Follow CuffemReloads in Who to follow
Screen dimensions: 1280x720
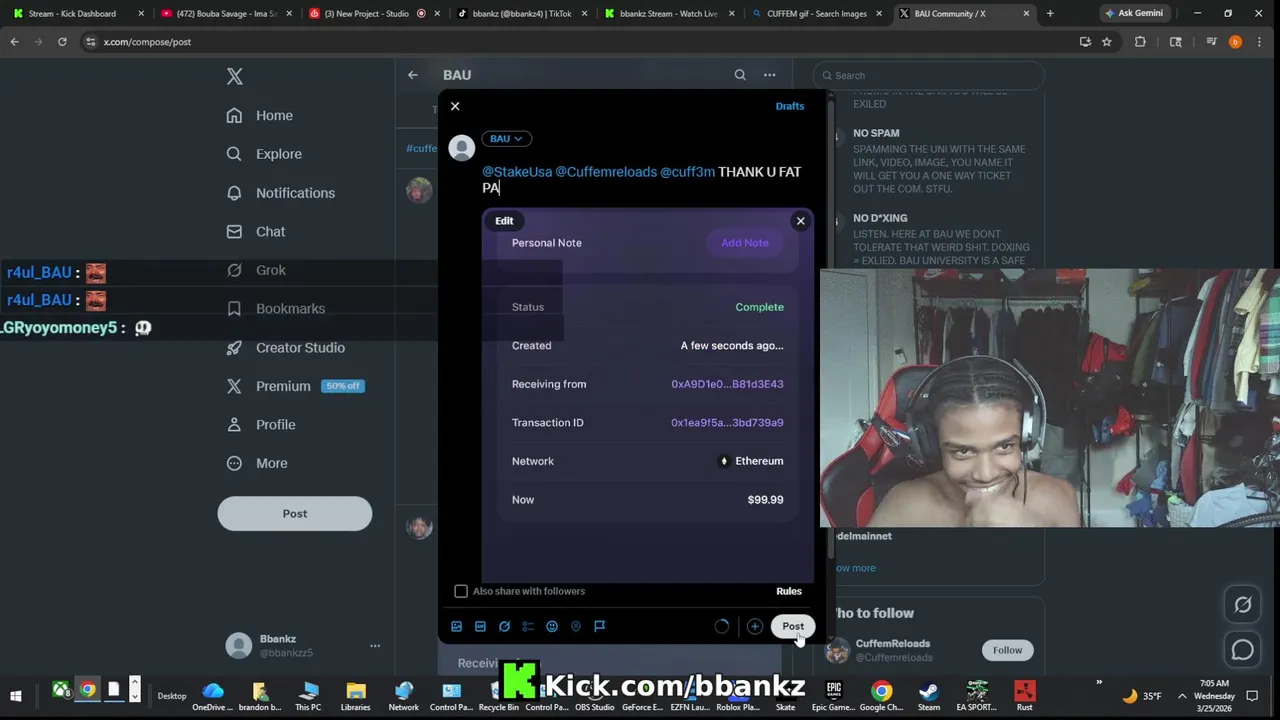[1007, 650]
